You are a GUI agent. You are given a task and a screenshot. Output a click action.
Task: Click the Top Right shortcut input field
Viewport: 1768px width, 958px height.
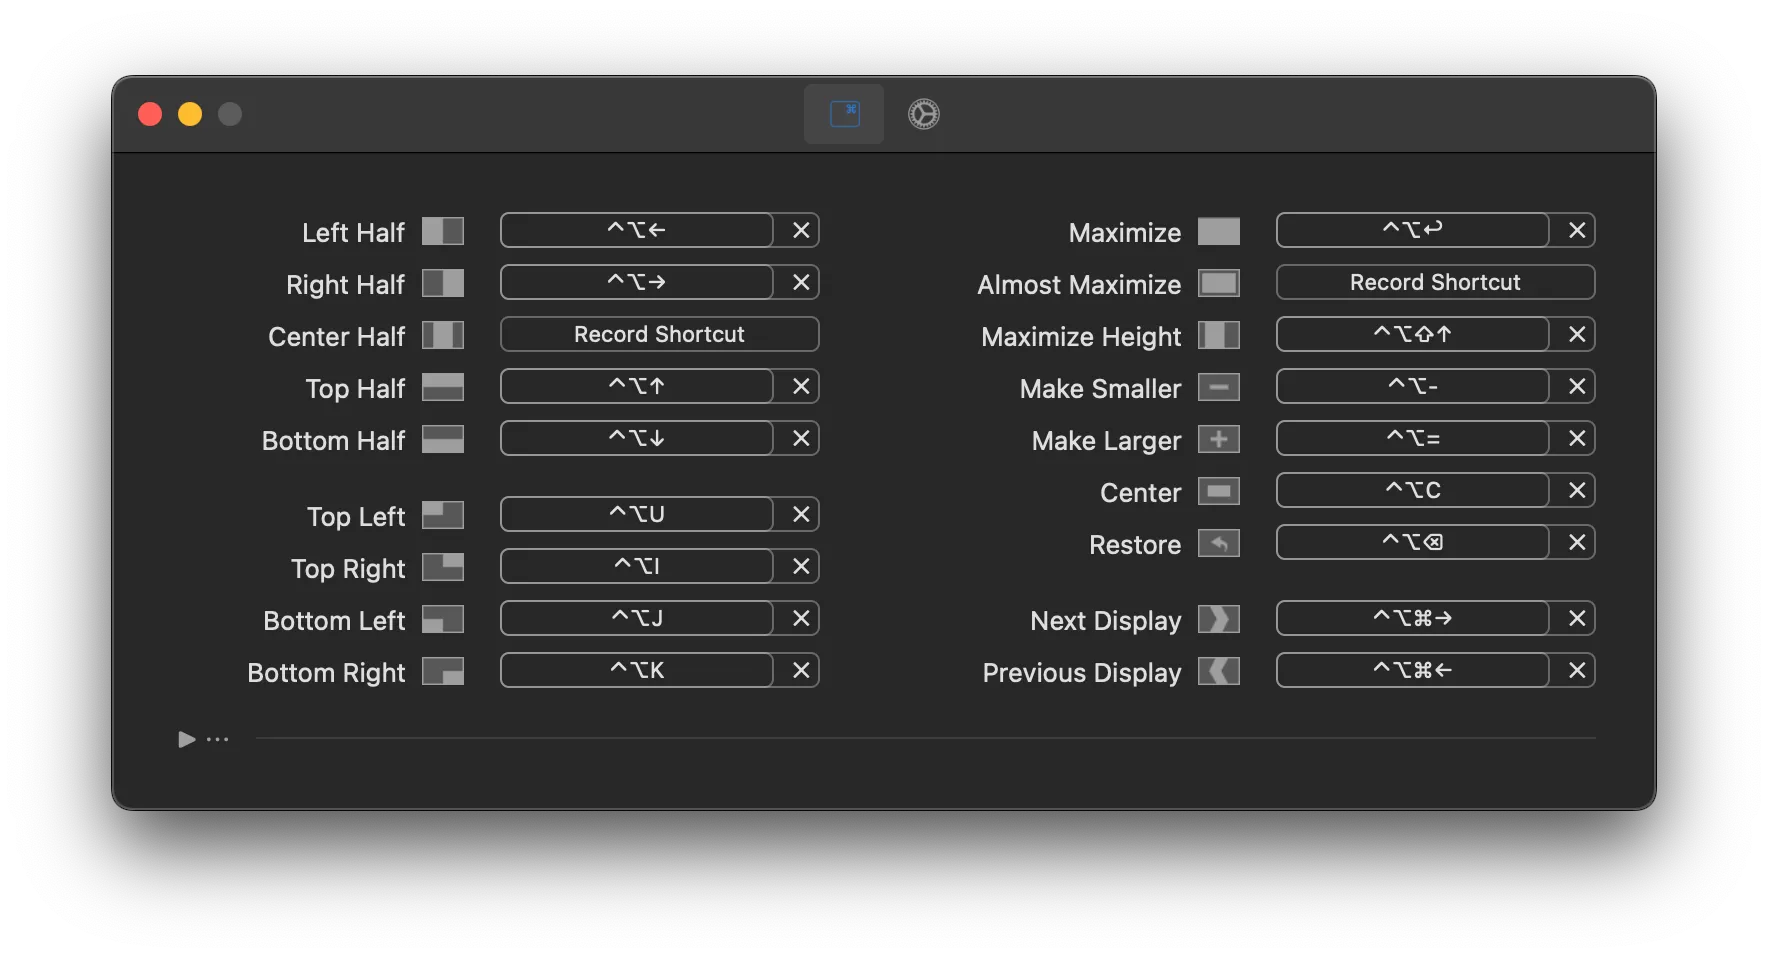coord(637,566)
